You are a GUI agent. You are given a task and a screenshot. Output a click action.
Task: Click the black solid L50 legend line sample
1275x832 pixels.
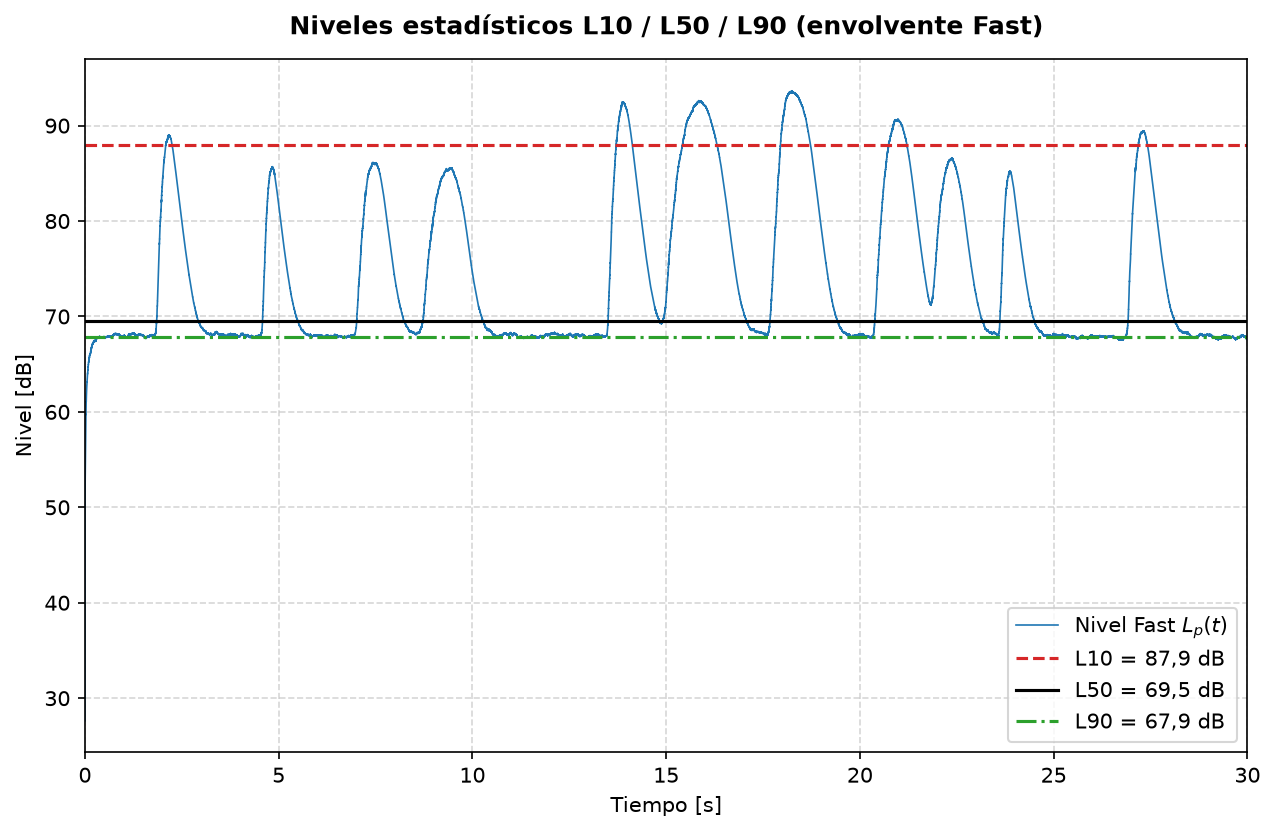coord(1038,690)
